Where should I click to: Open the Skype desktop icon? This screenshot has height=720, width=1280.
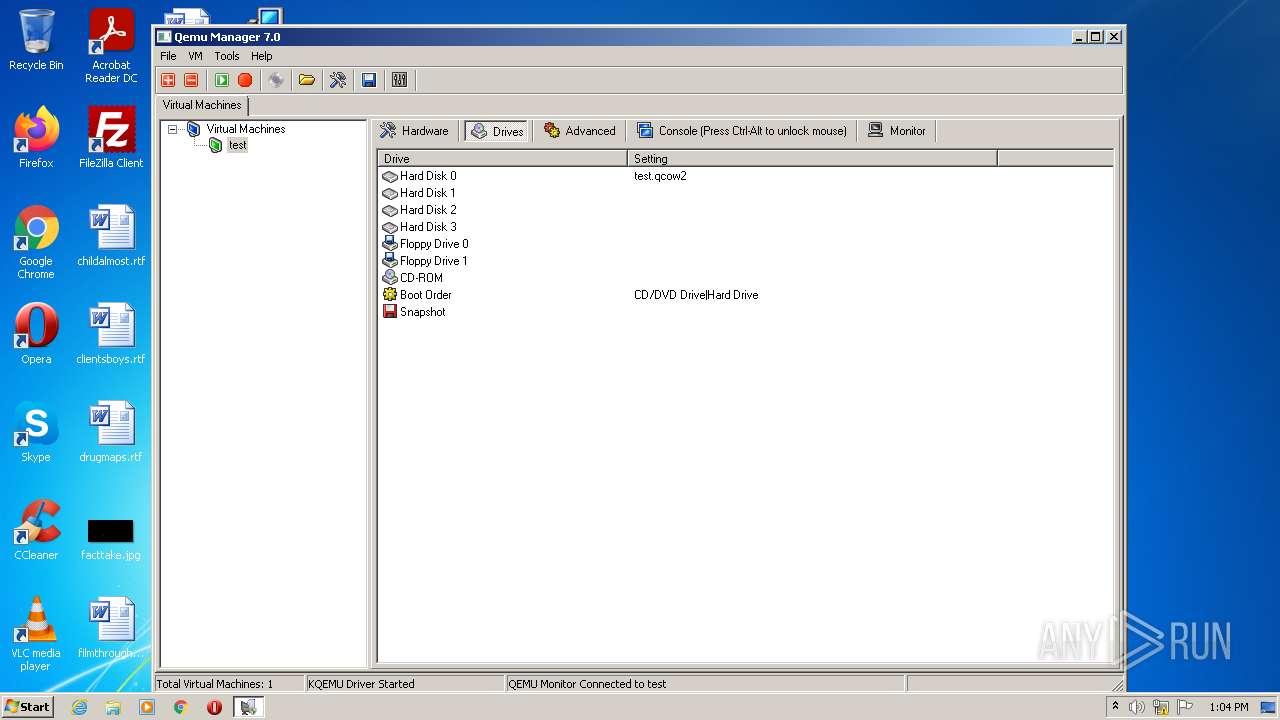[36, 432]
